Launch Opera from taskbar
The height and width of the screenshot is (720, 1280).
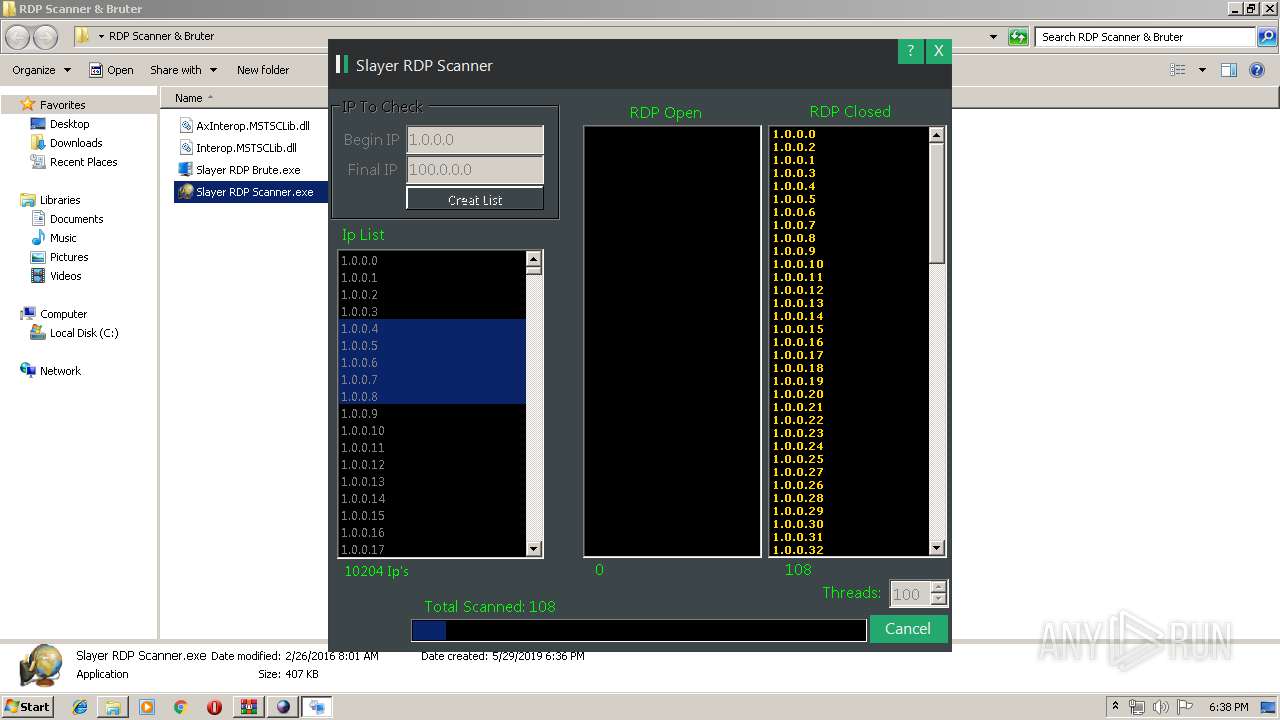(x=214, y=707)
